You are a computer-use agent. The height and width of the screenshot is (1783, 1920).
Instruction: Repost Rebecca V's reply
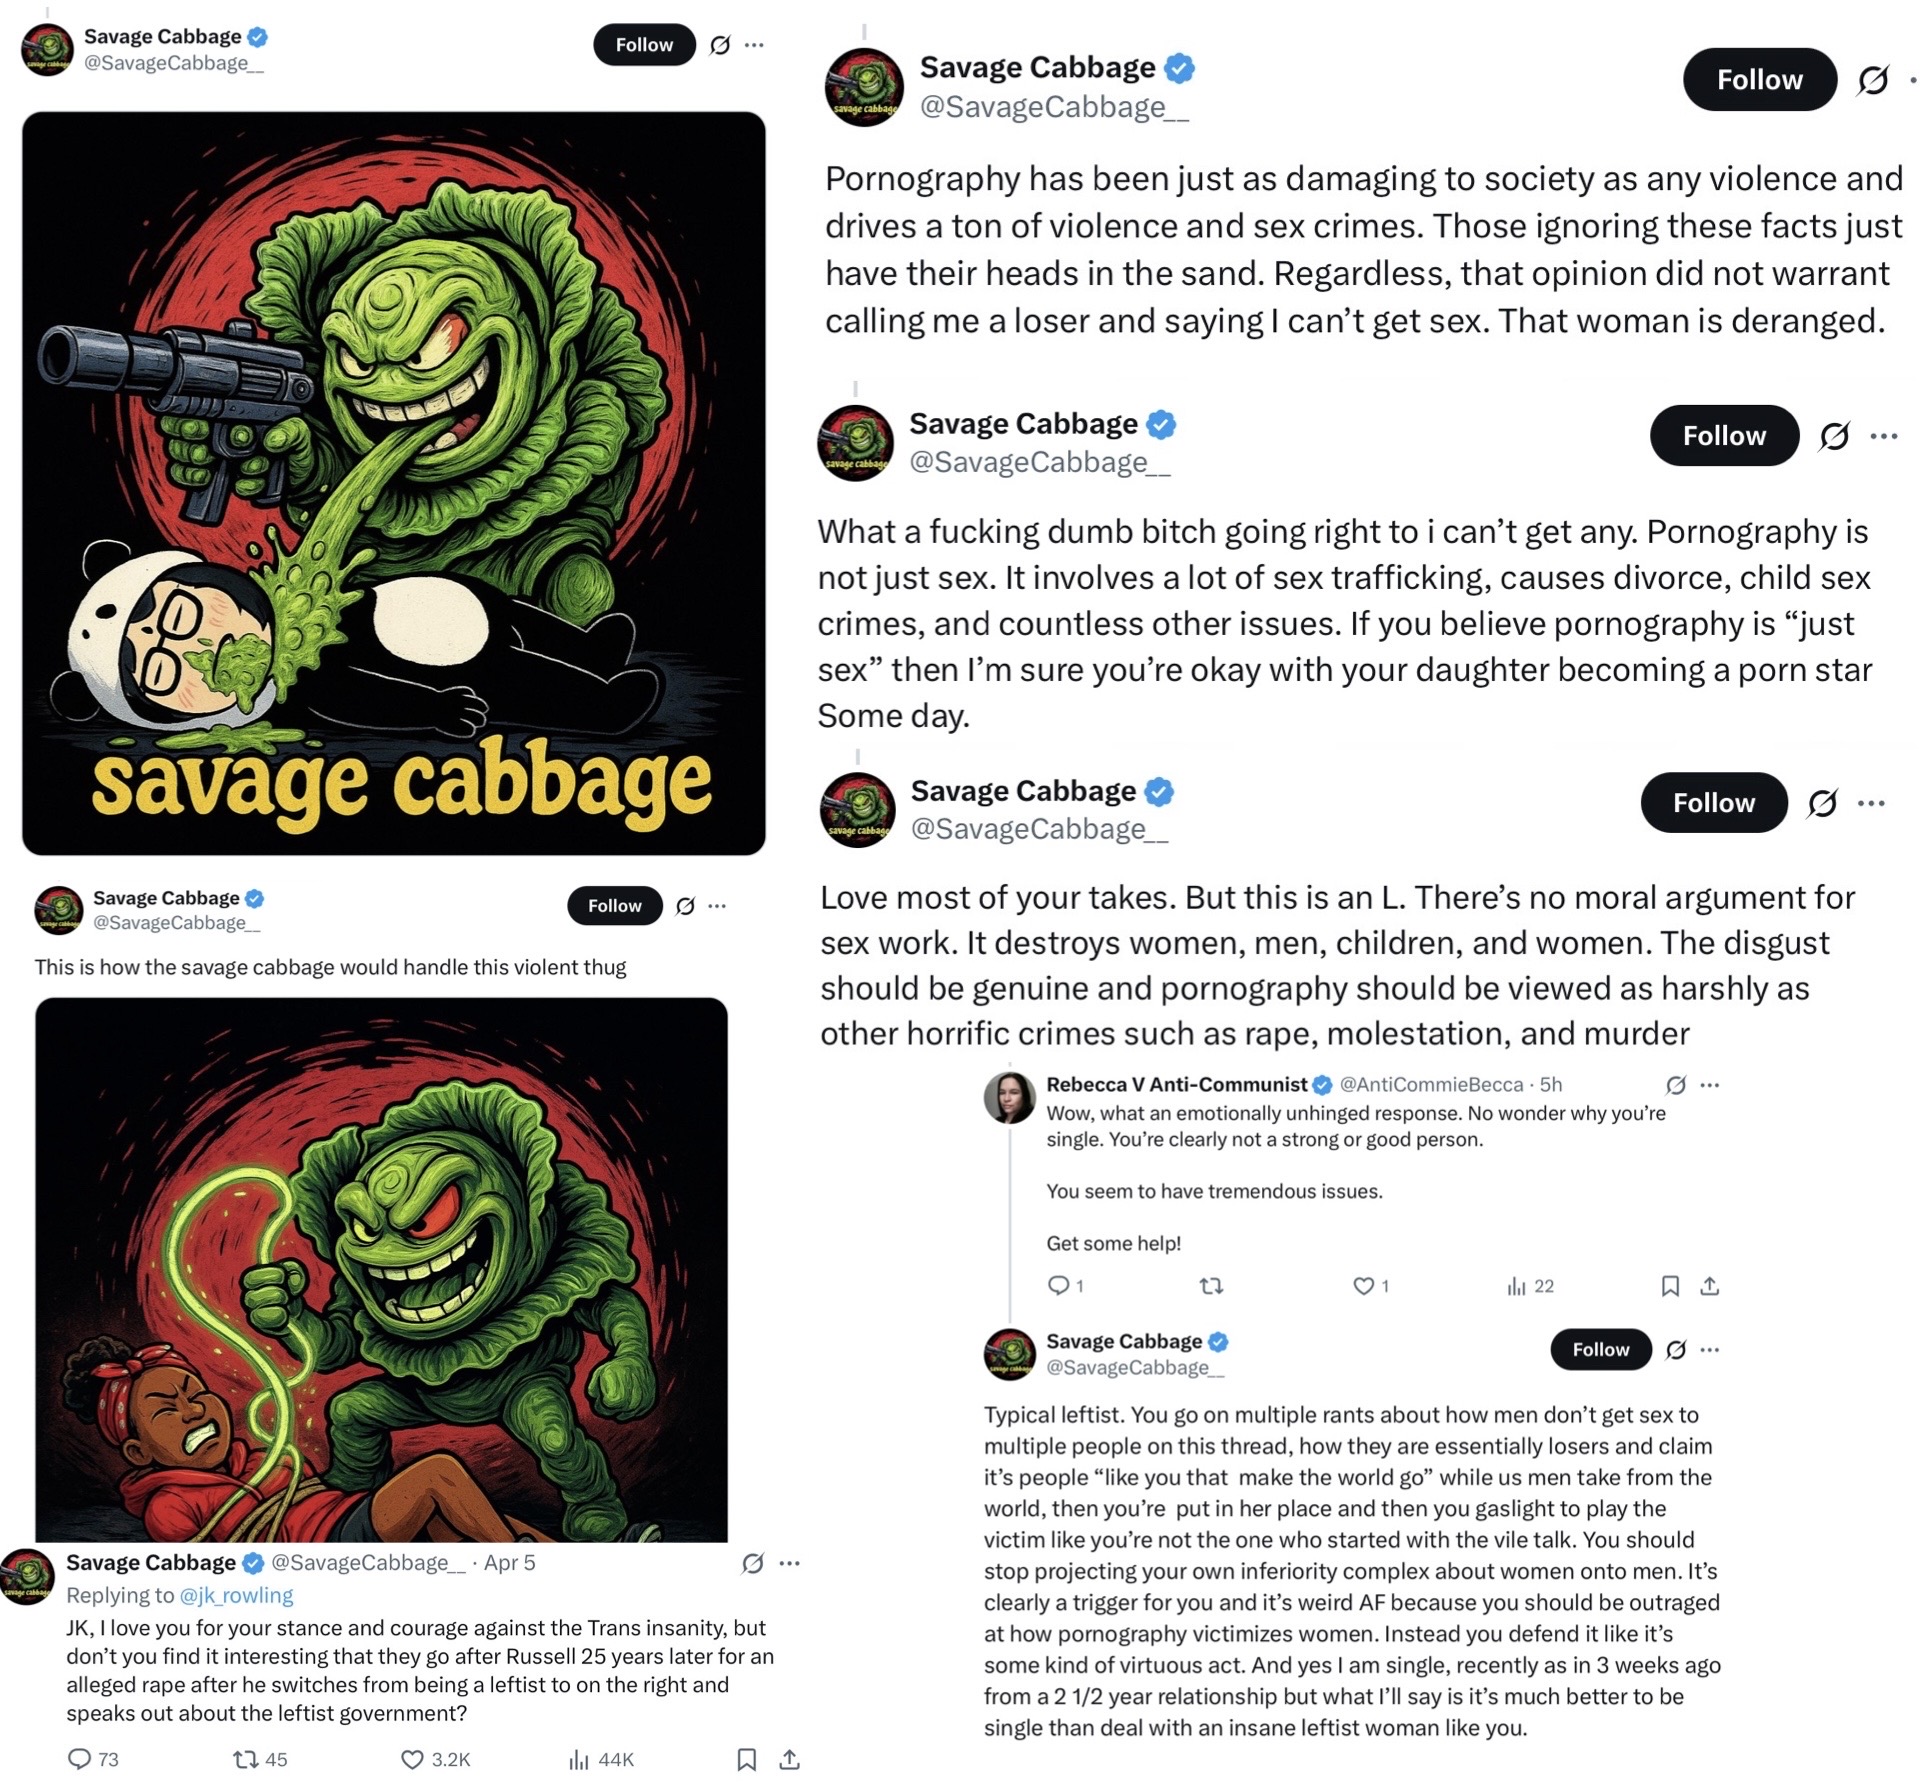click(1211, 1286)
